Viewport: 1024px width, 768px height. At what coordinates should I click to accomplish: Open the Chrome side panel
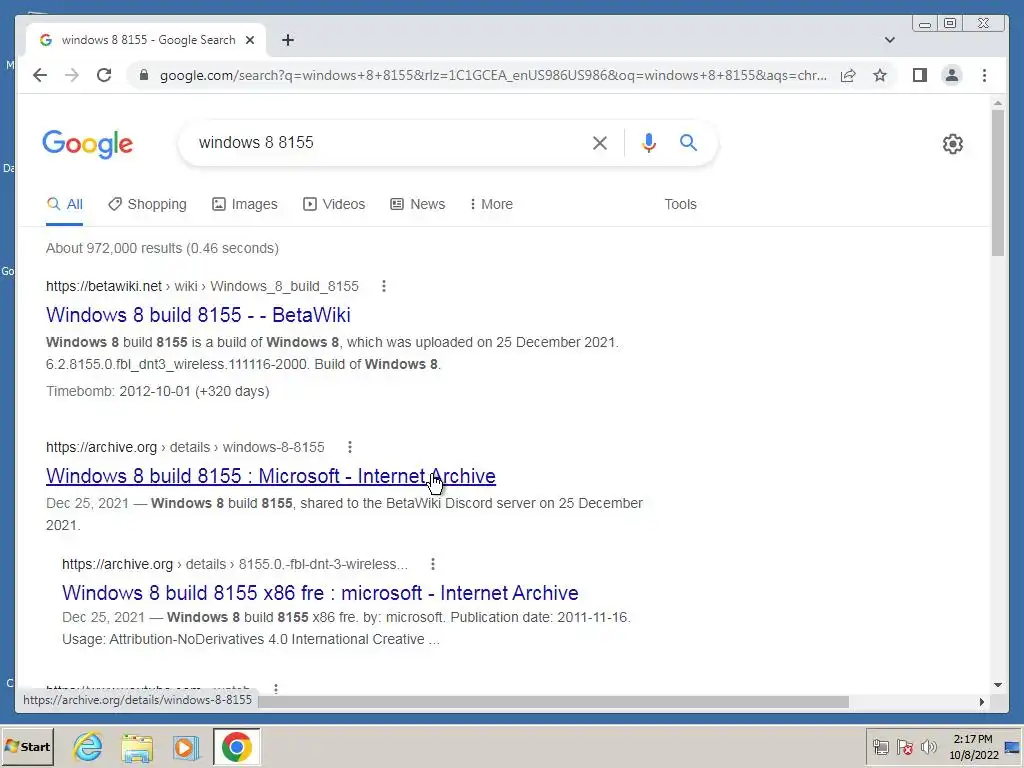pos(920,75)
